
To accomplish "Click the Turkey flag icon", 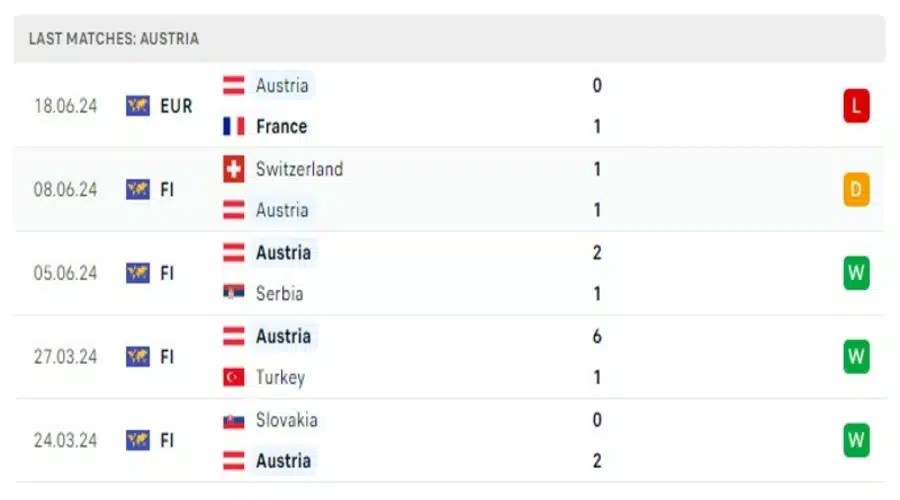I will 234,377.
